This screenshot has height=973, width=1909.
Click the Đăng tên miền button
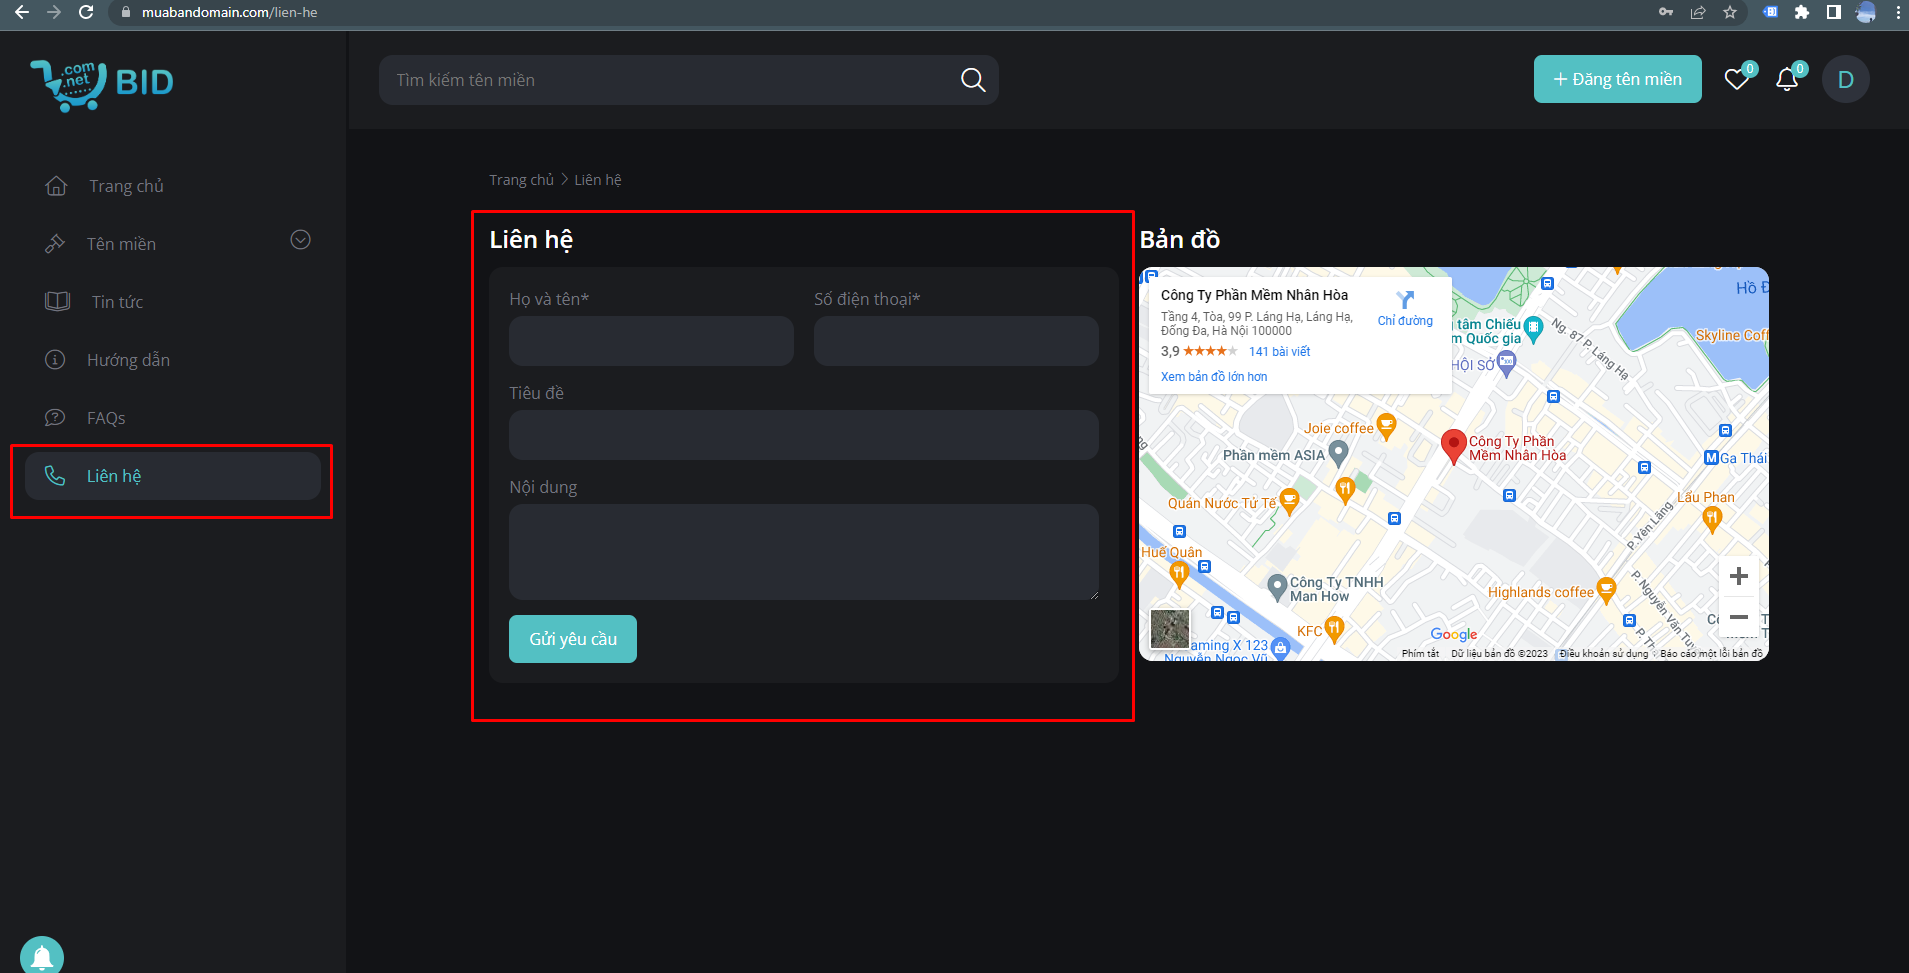click(1617, 79)
